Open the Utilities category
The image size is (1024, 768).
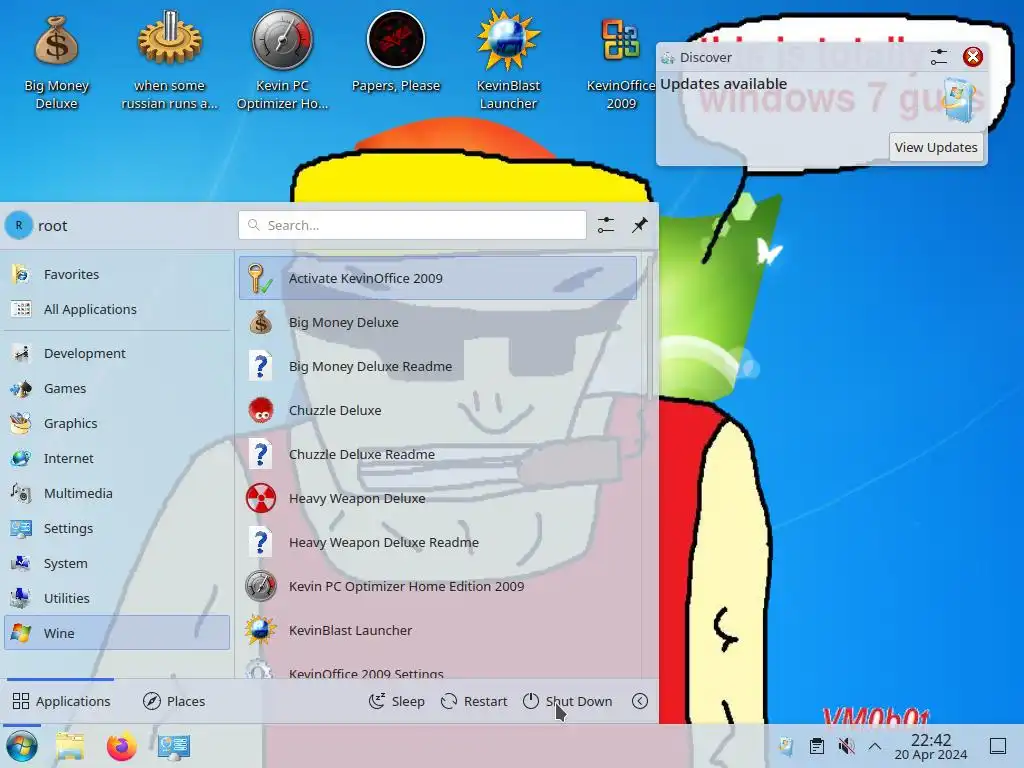tap(117, 598)
